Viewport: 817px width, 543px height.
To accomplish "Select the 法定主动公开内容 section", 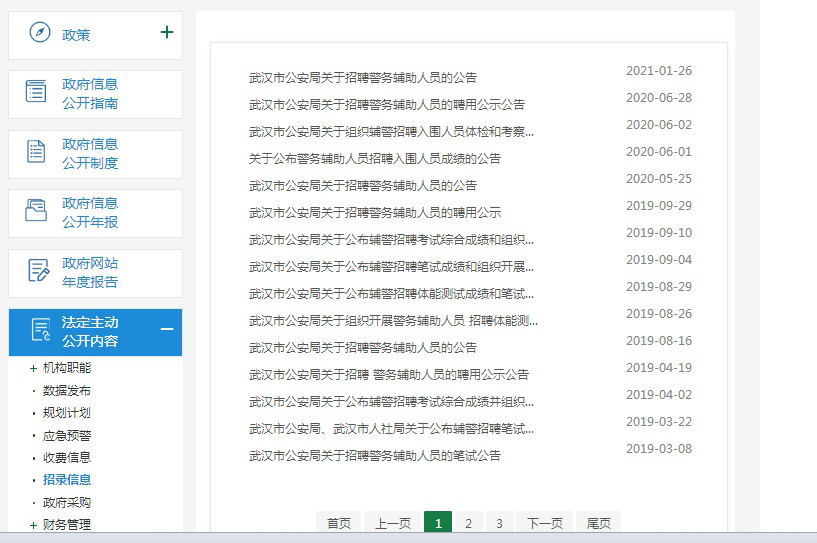I will [95, 332].
